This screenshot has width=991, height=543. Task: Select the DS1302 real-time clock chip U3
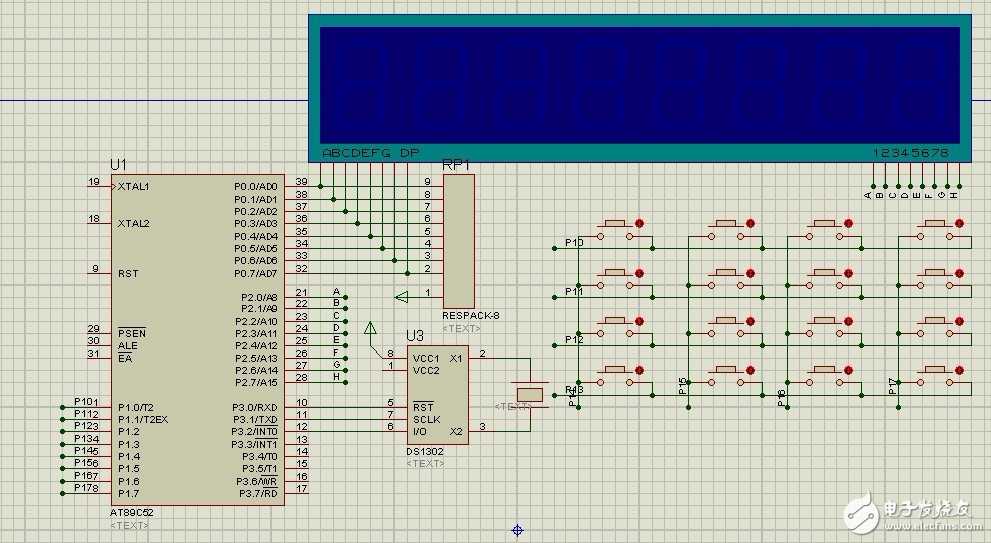tap(437, 395)
